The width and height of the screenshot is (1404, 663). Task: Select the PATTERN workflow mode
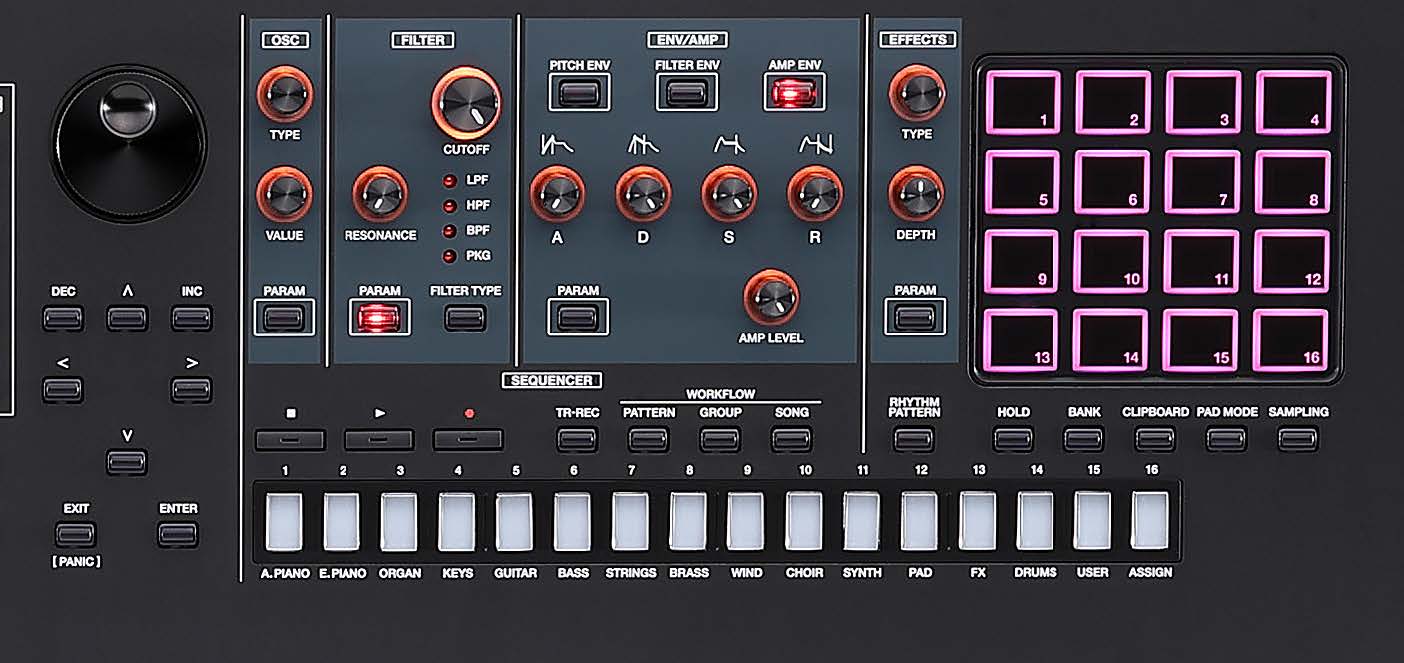pos(648,439)
